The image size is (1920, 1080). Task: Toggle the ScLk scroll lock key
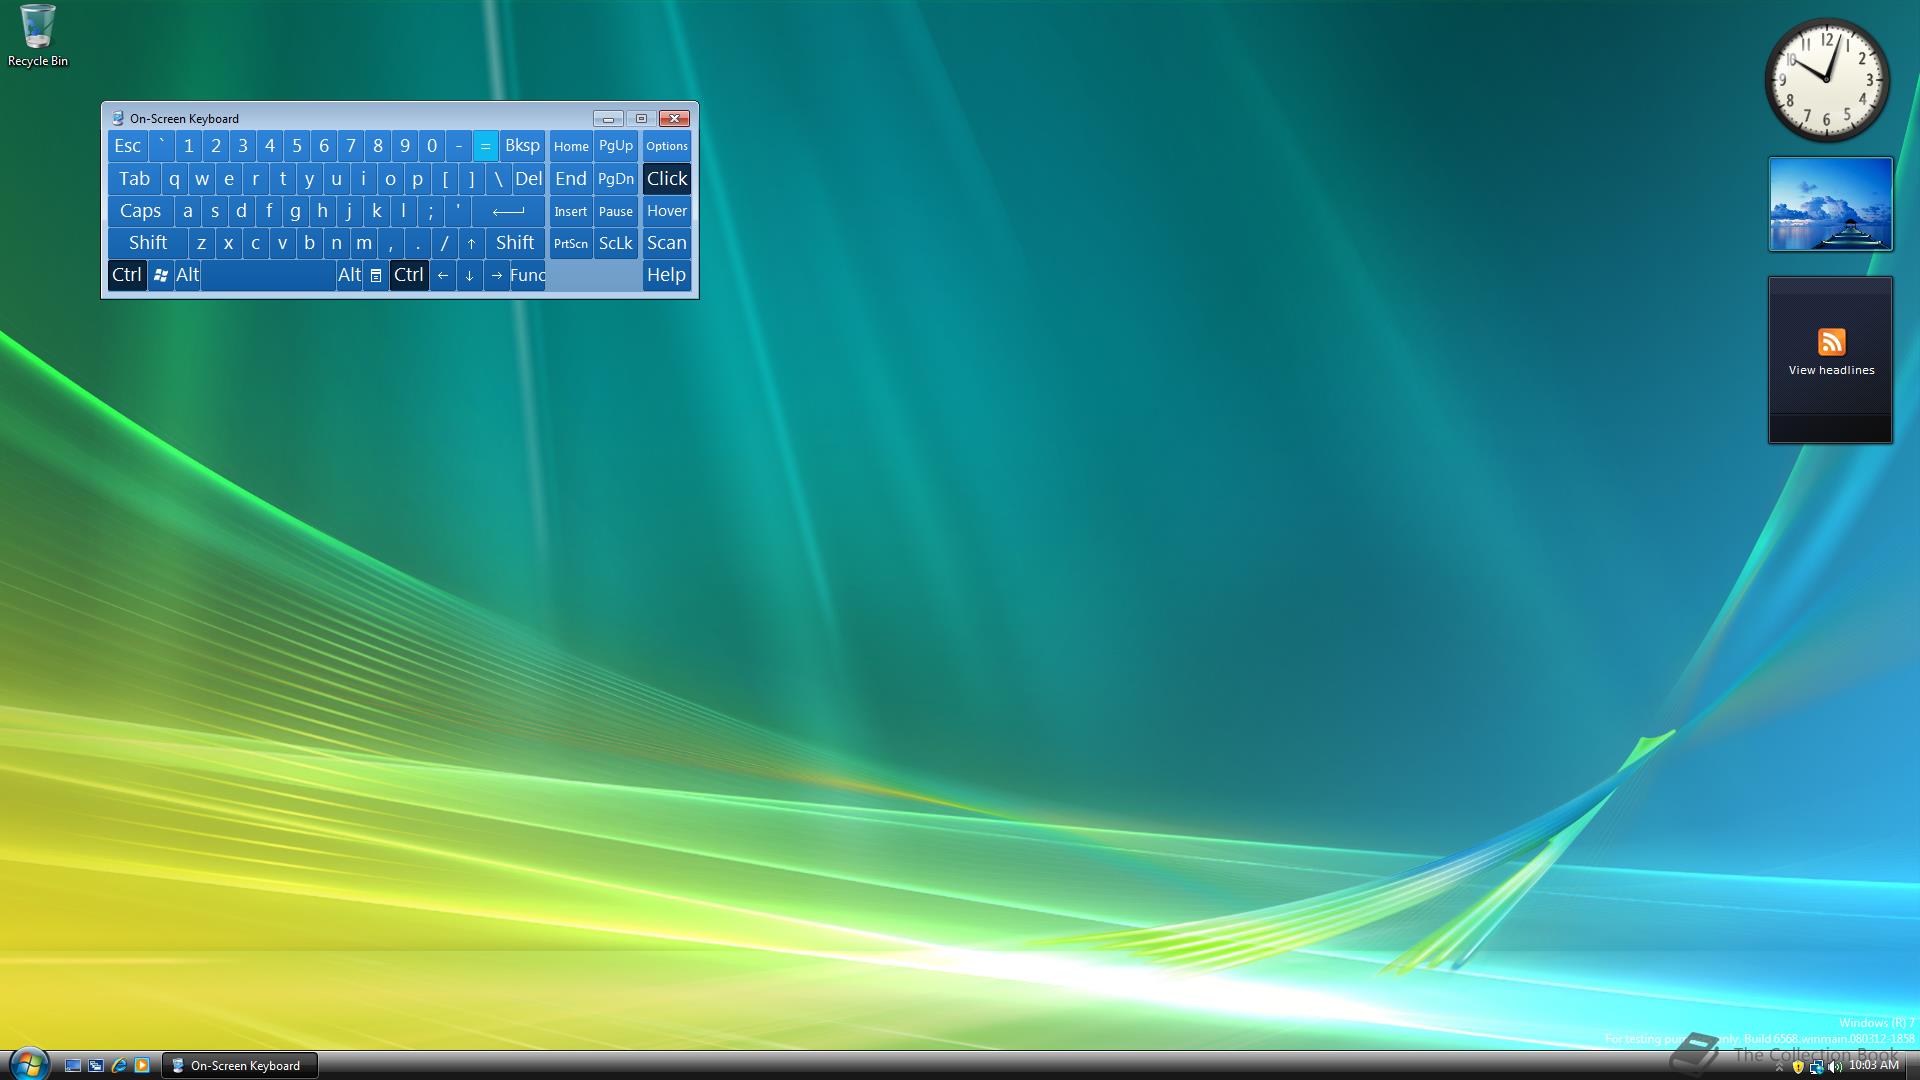tap(616, 243)
